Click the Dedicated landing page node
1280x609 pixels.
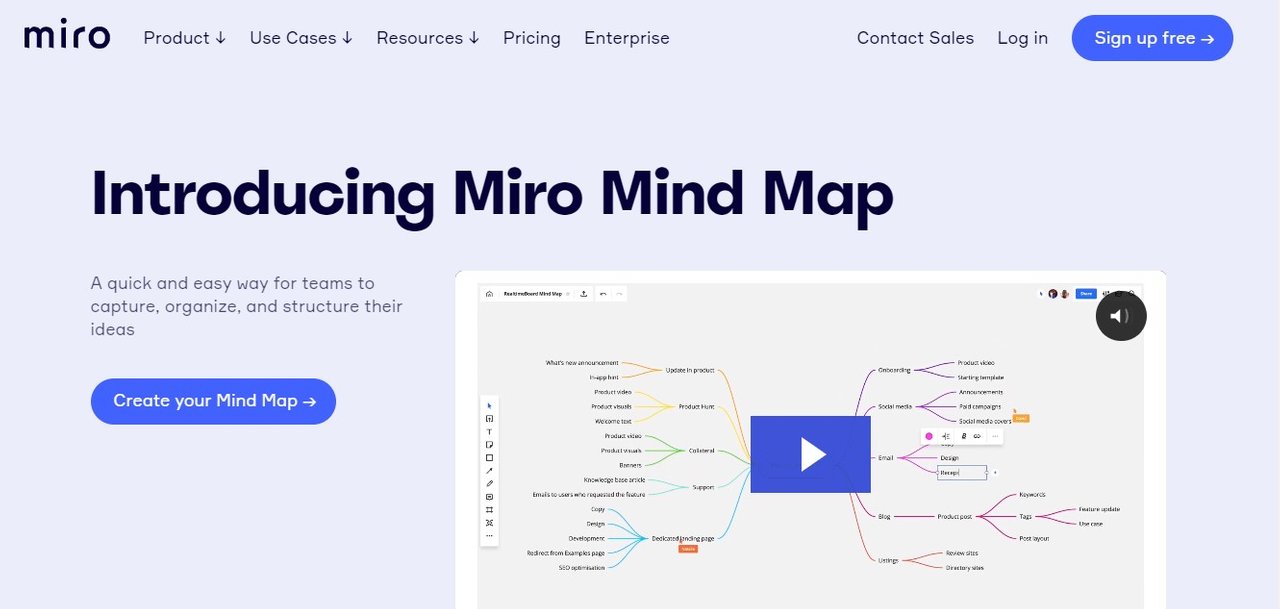[683, 538]
